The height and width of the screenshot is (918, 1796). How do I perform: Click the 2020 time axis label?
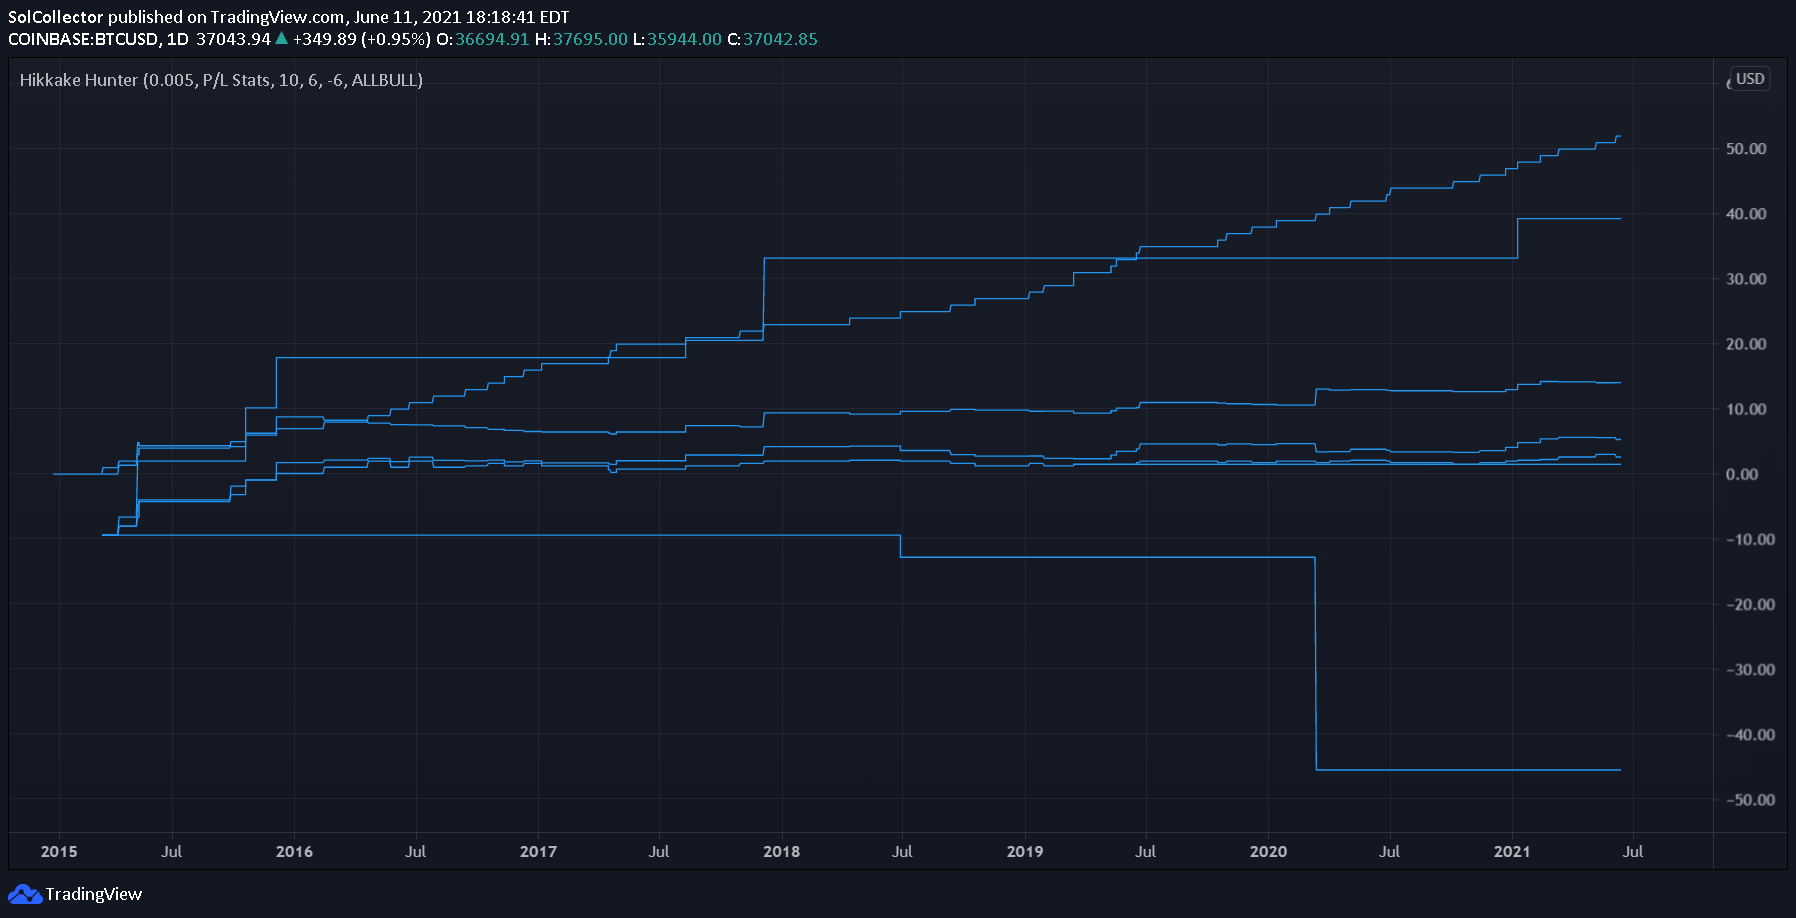pos(1269,852)
